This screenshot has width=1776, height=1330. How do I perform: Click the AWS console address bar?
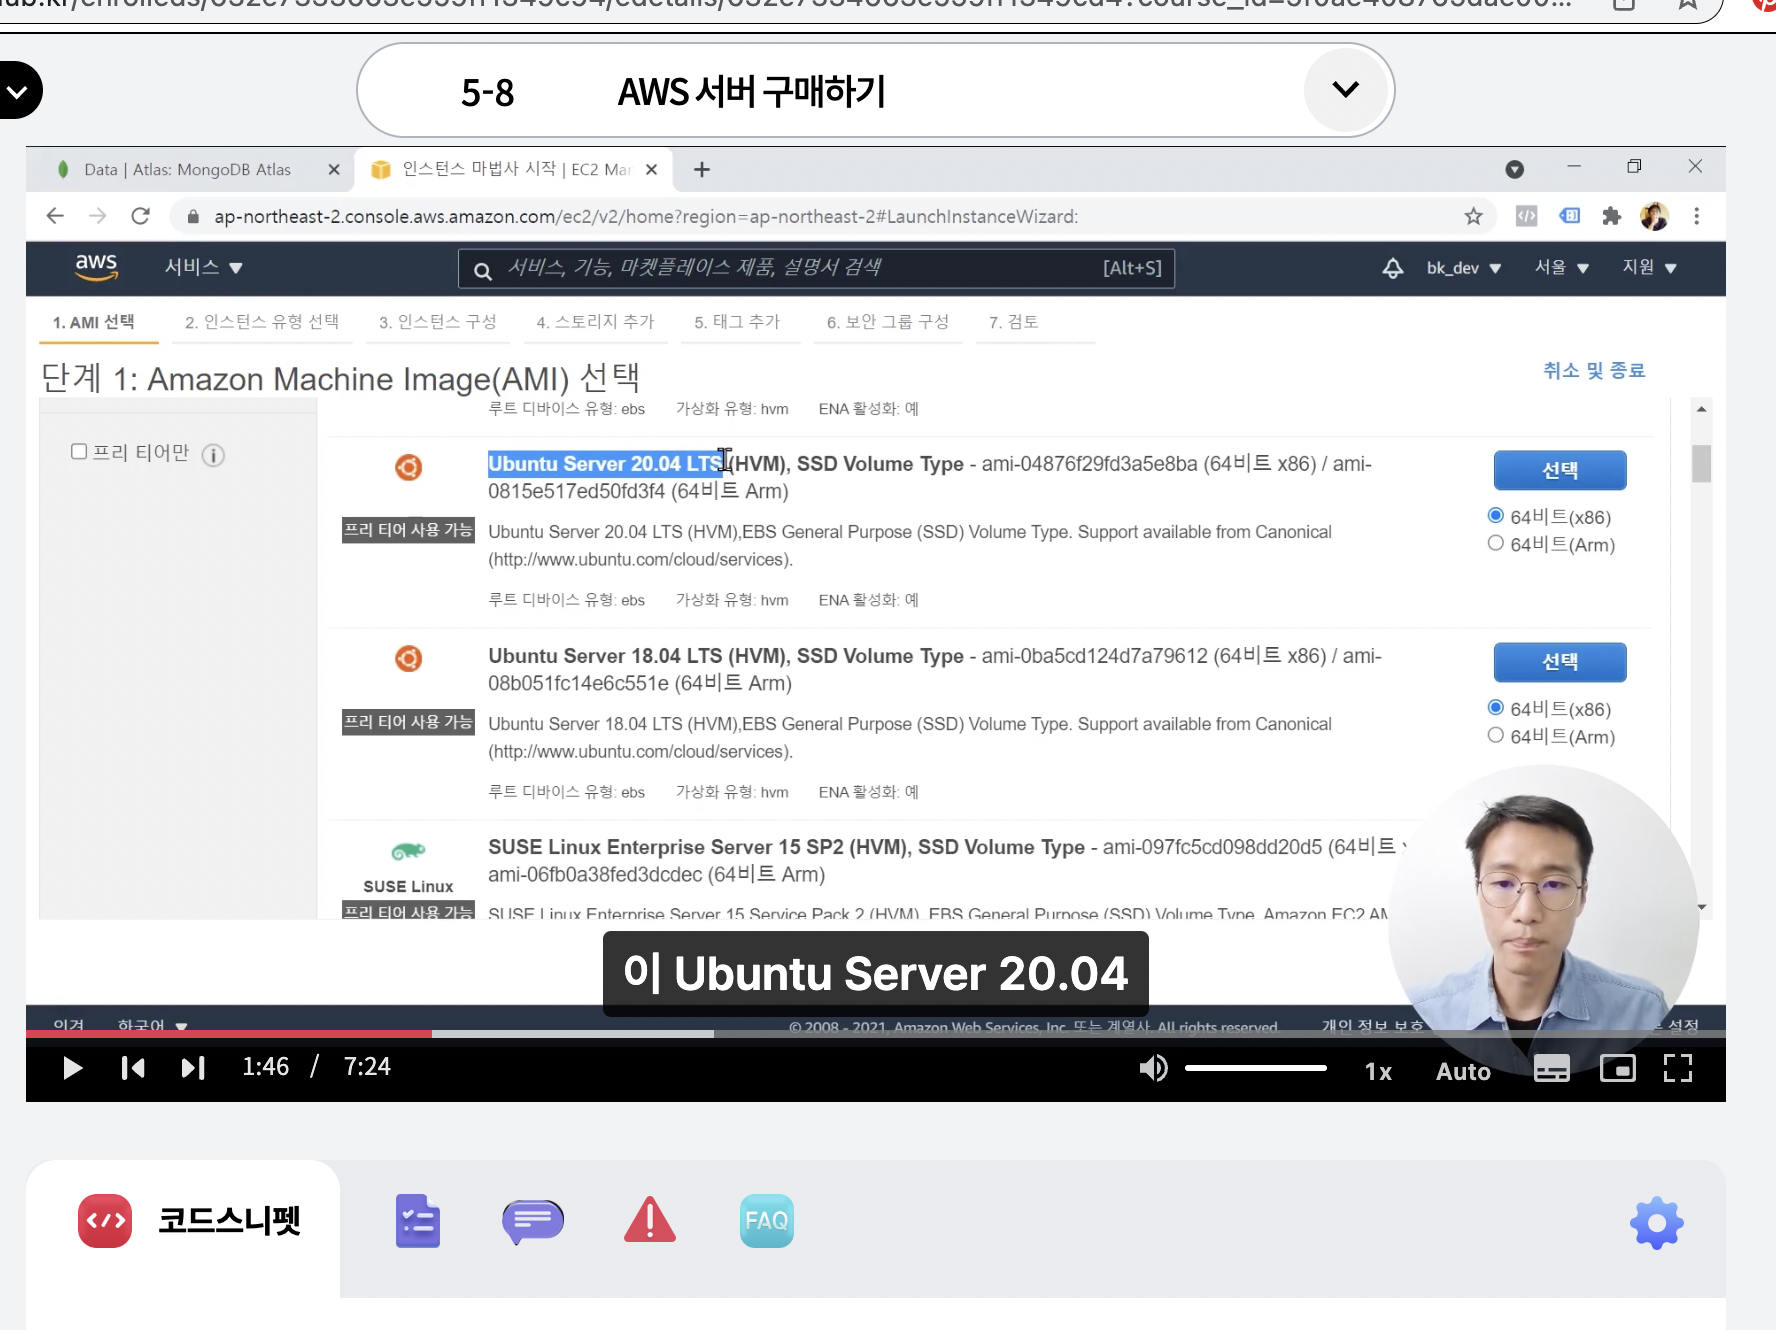pyautogui.click(x=646, y=216)
